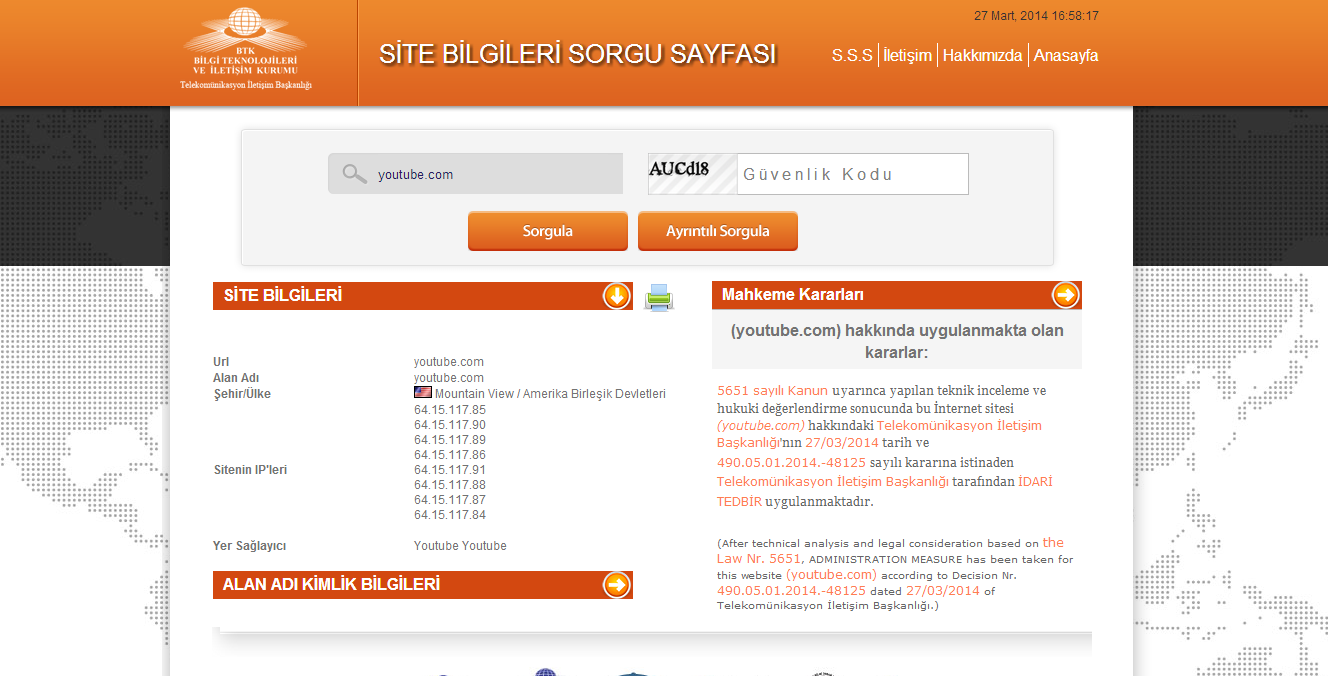This screenshot has height=676, width=1328.
Task: Select IP address 64.15.117.87
Action: 450,500
